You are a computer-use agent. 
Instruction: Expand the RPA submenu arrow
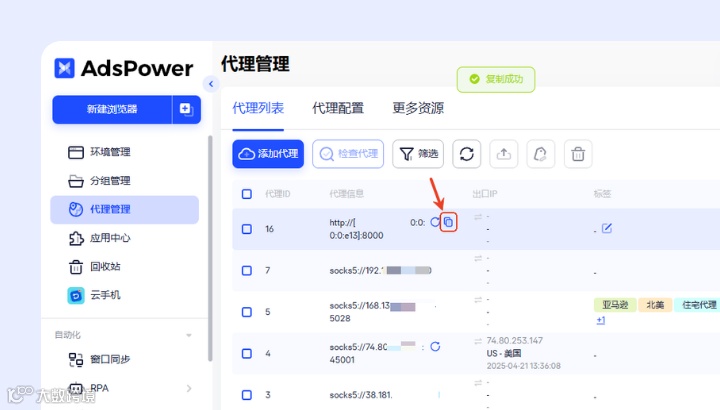[189, 388]
